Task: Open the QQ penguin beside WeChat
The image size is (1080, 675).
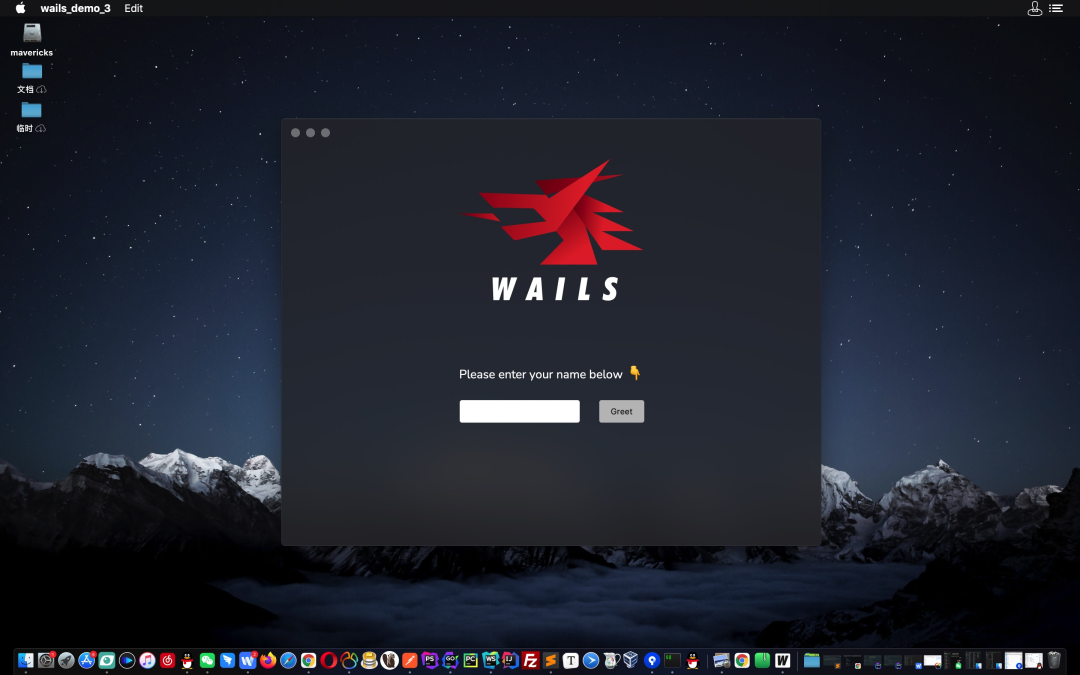Action: (x=187, y=661)
